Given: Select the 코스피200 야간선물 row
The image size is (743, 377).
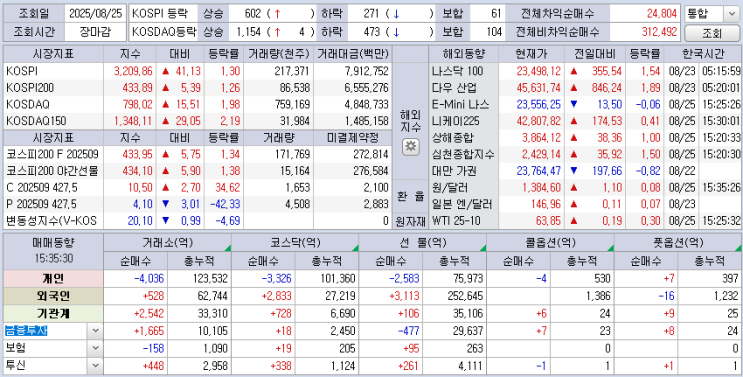Looking at the screenshot, I should (198, 171).
